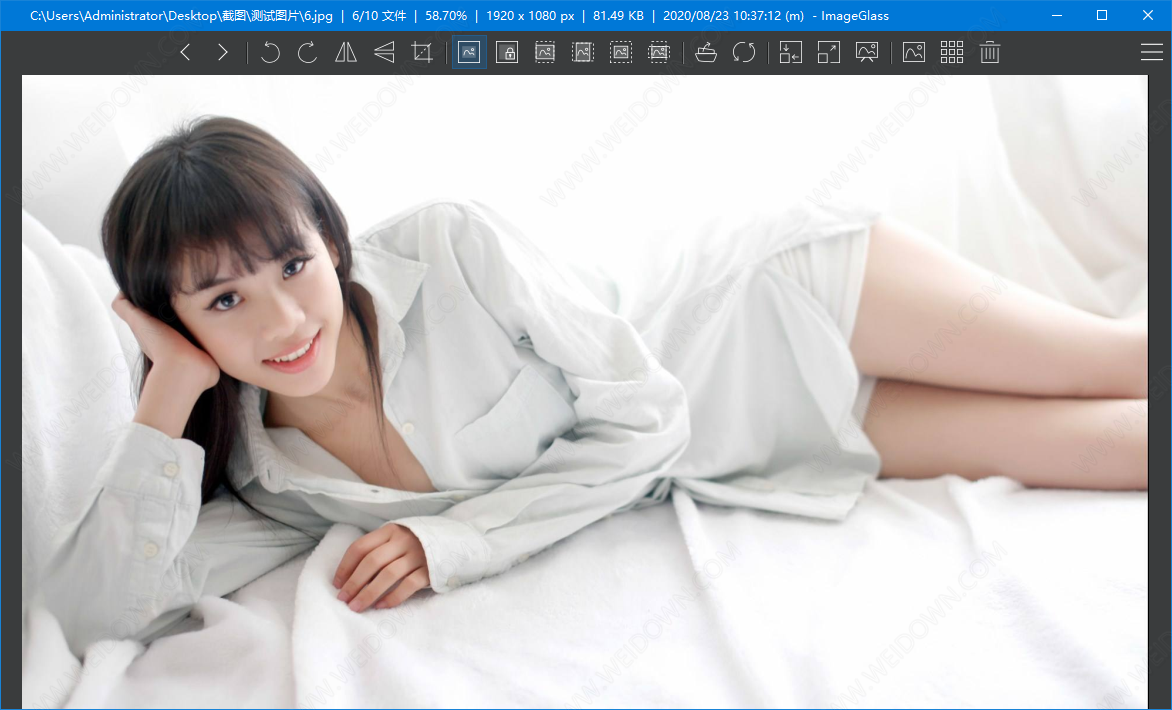The width and height of the screenshot is (1172, 710).
Task: Refresh the current image
Action: coord(744,53)
